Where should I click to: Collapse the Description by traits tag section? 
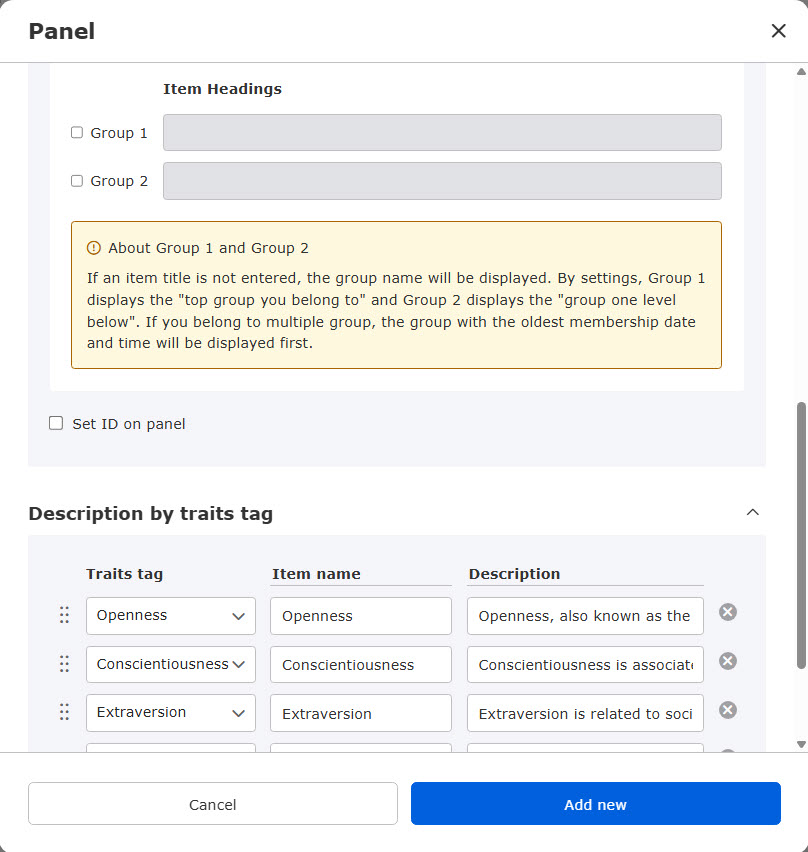(753, 513)
